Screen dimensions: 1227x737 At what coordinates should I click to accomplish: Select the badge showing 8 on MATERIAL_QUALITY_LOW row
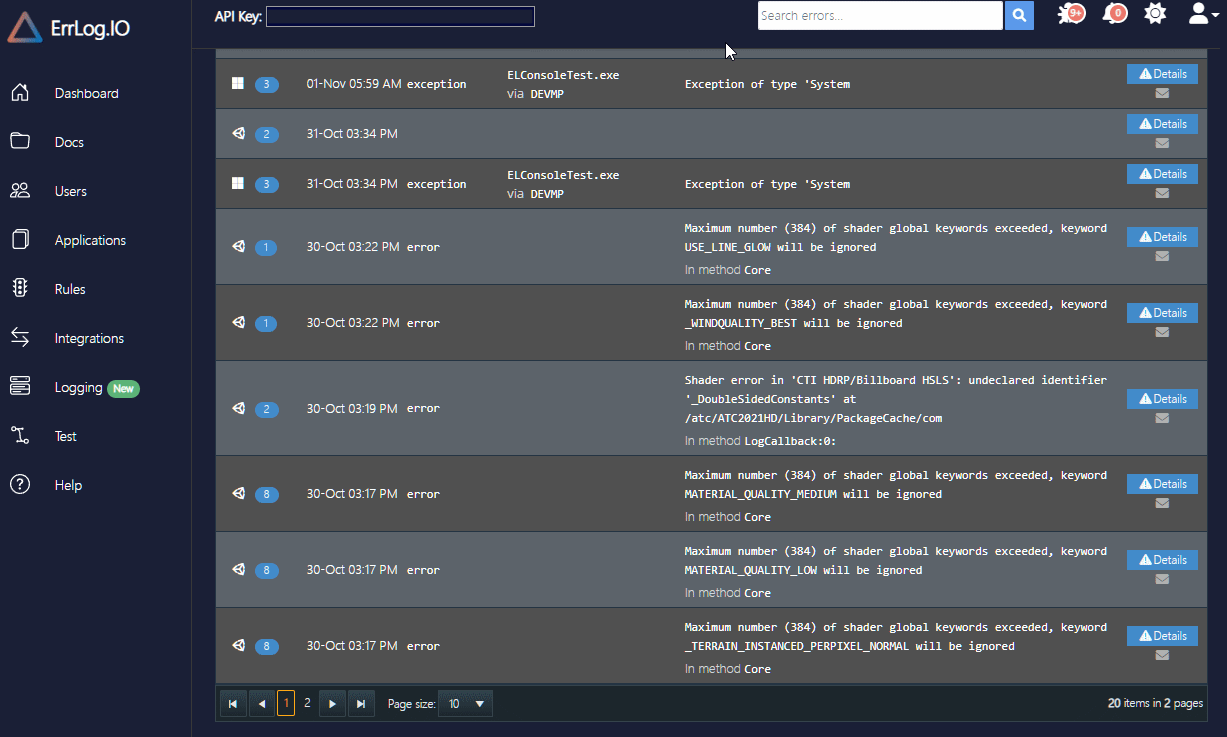[267, 570]
